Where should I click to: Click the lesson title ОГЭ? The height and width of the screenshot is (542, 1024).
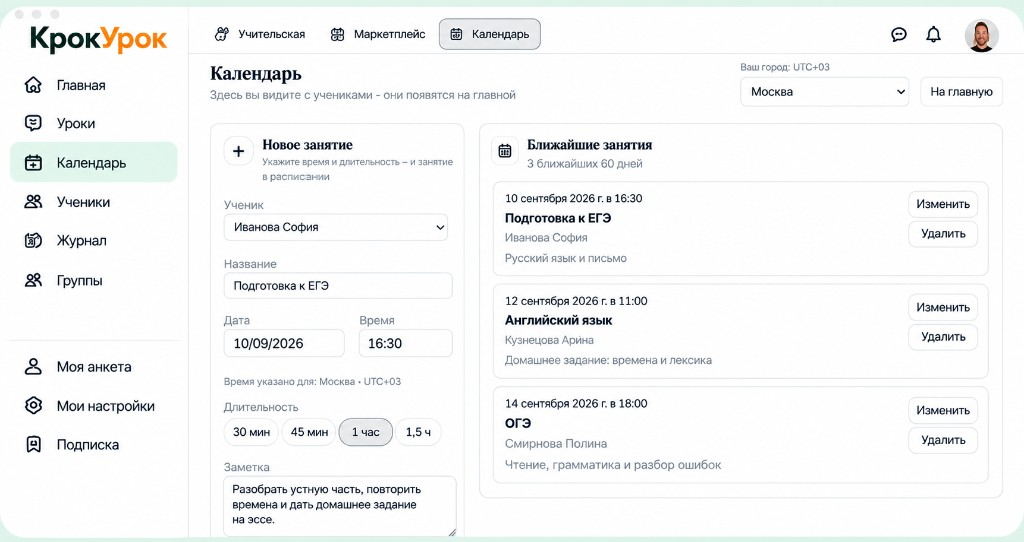pos(518,423)
